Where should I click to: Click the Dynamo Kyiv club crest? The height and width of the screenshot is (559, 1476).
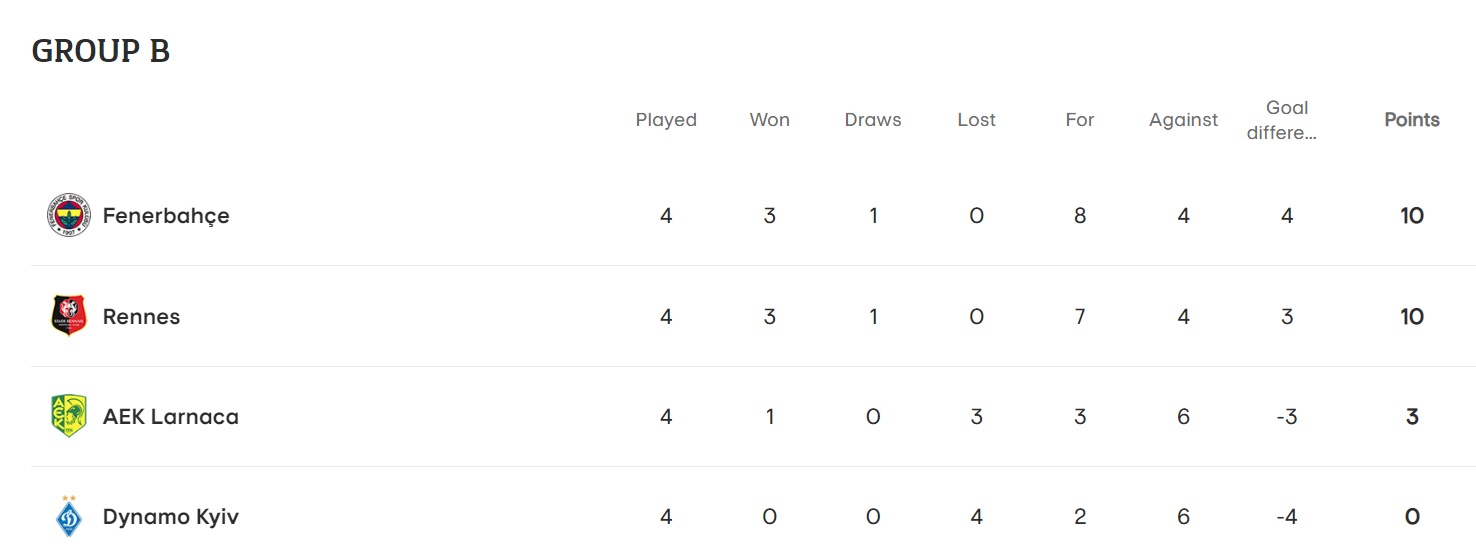(68, 516)
